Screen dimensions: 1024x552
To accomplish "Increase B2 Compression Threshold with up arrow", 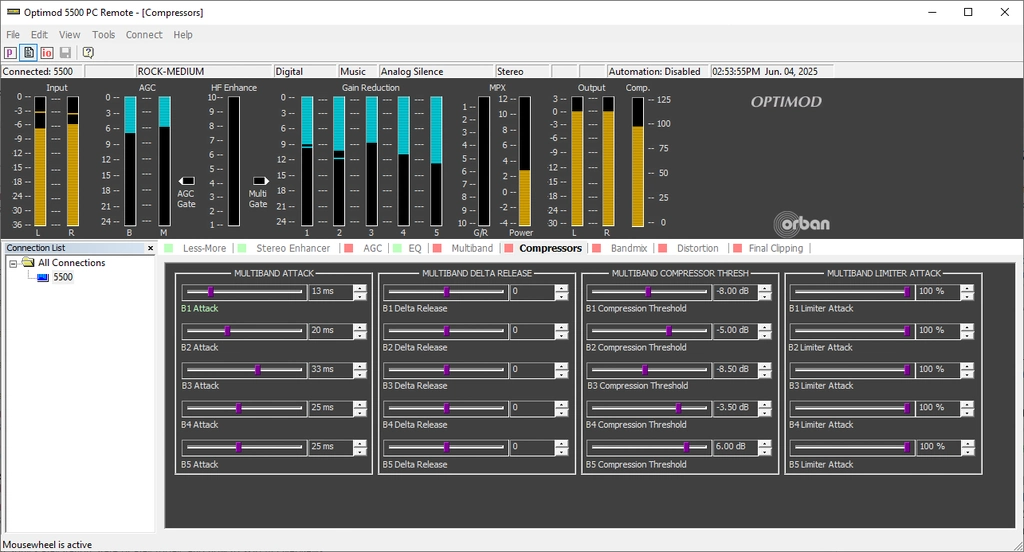I will pos(765,327).
